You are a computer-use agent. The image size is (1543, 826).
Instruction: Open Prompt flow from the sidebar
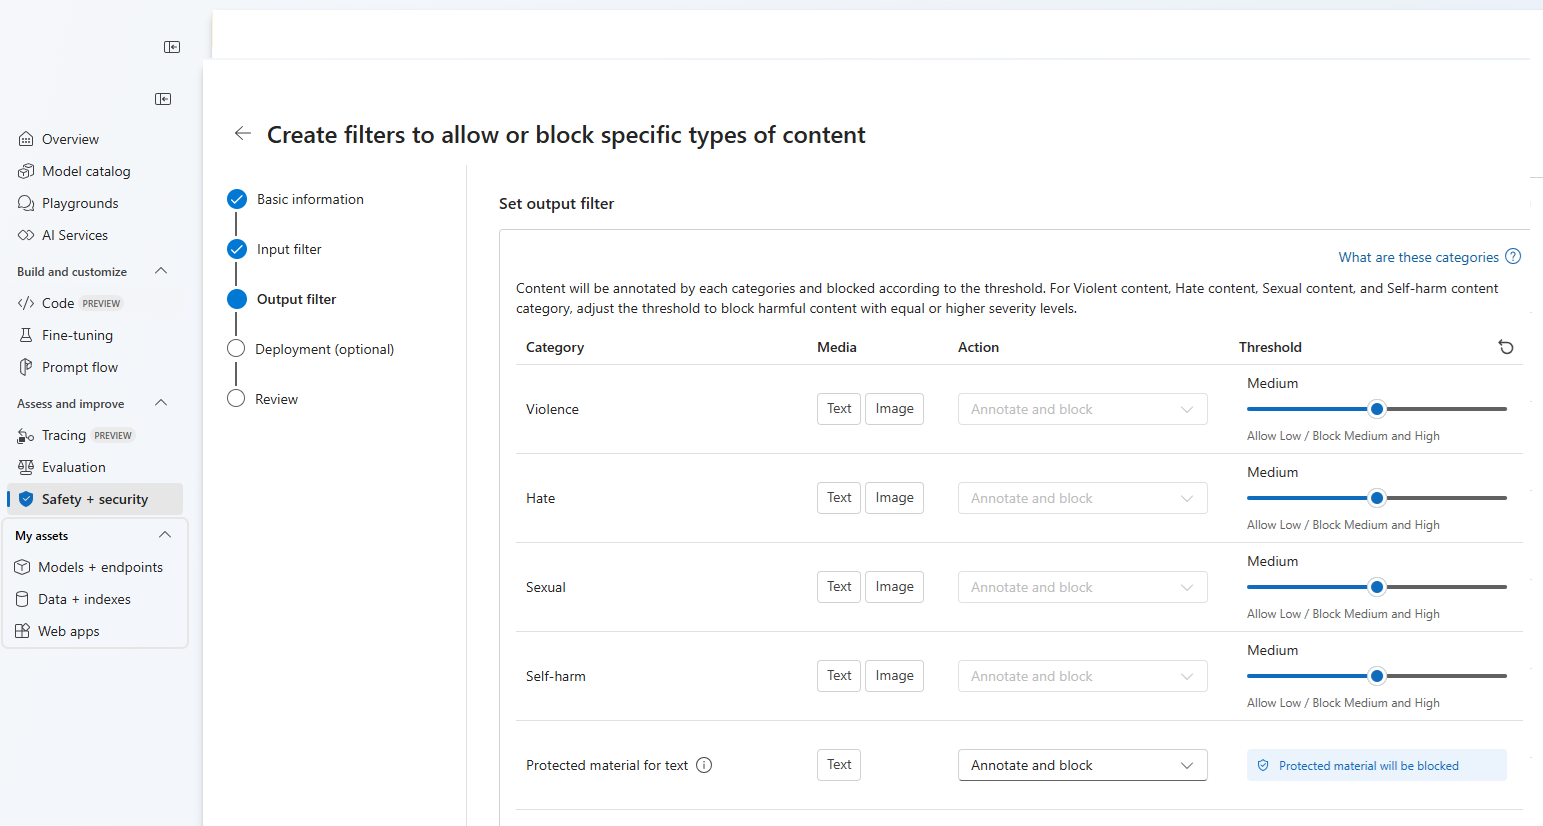tap(80, 367)
